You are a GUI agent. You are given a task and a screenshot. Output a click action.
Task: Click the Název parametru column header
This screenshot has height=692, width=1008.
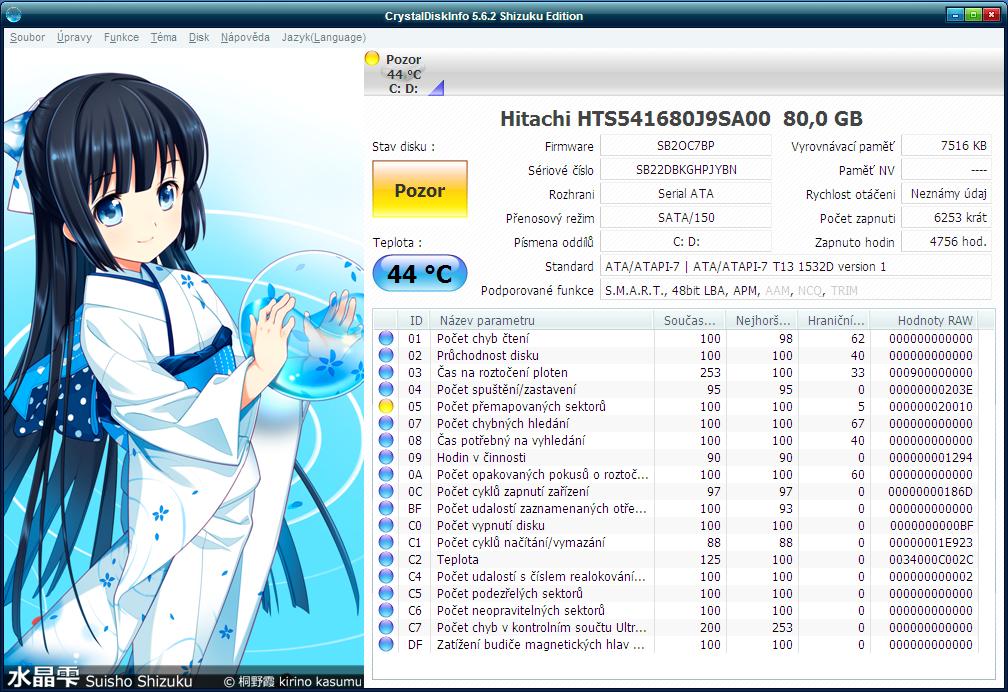543,320
